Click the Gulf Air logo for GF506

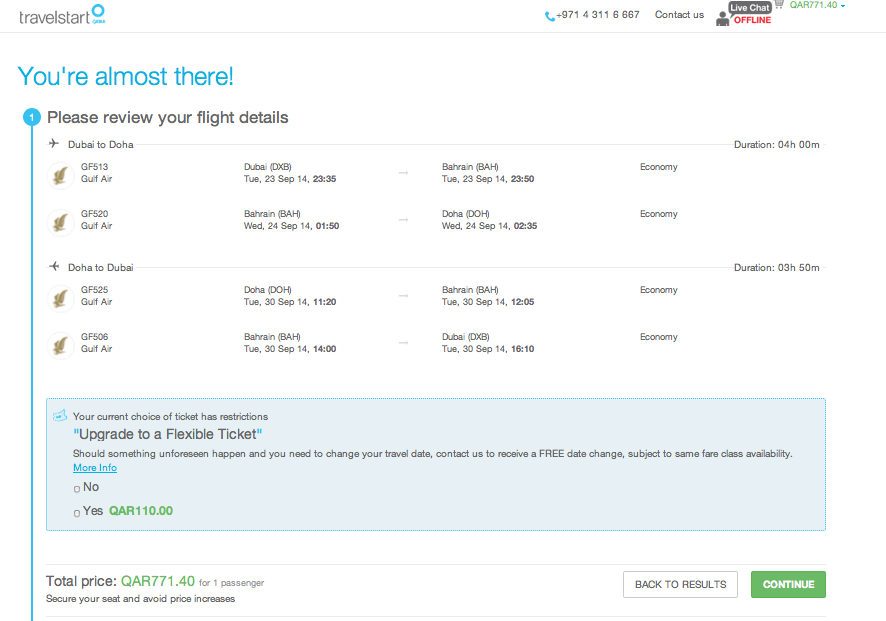62,344
